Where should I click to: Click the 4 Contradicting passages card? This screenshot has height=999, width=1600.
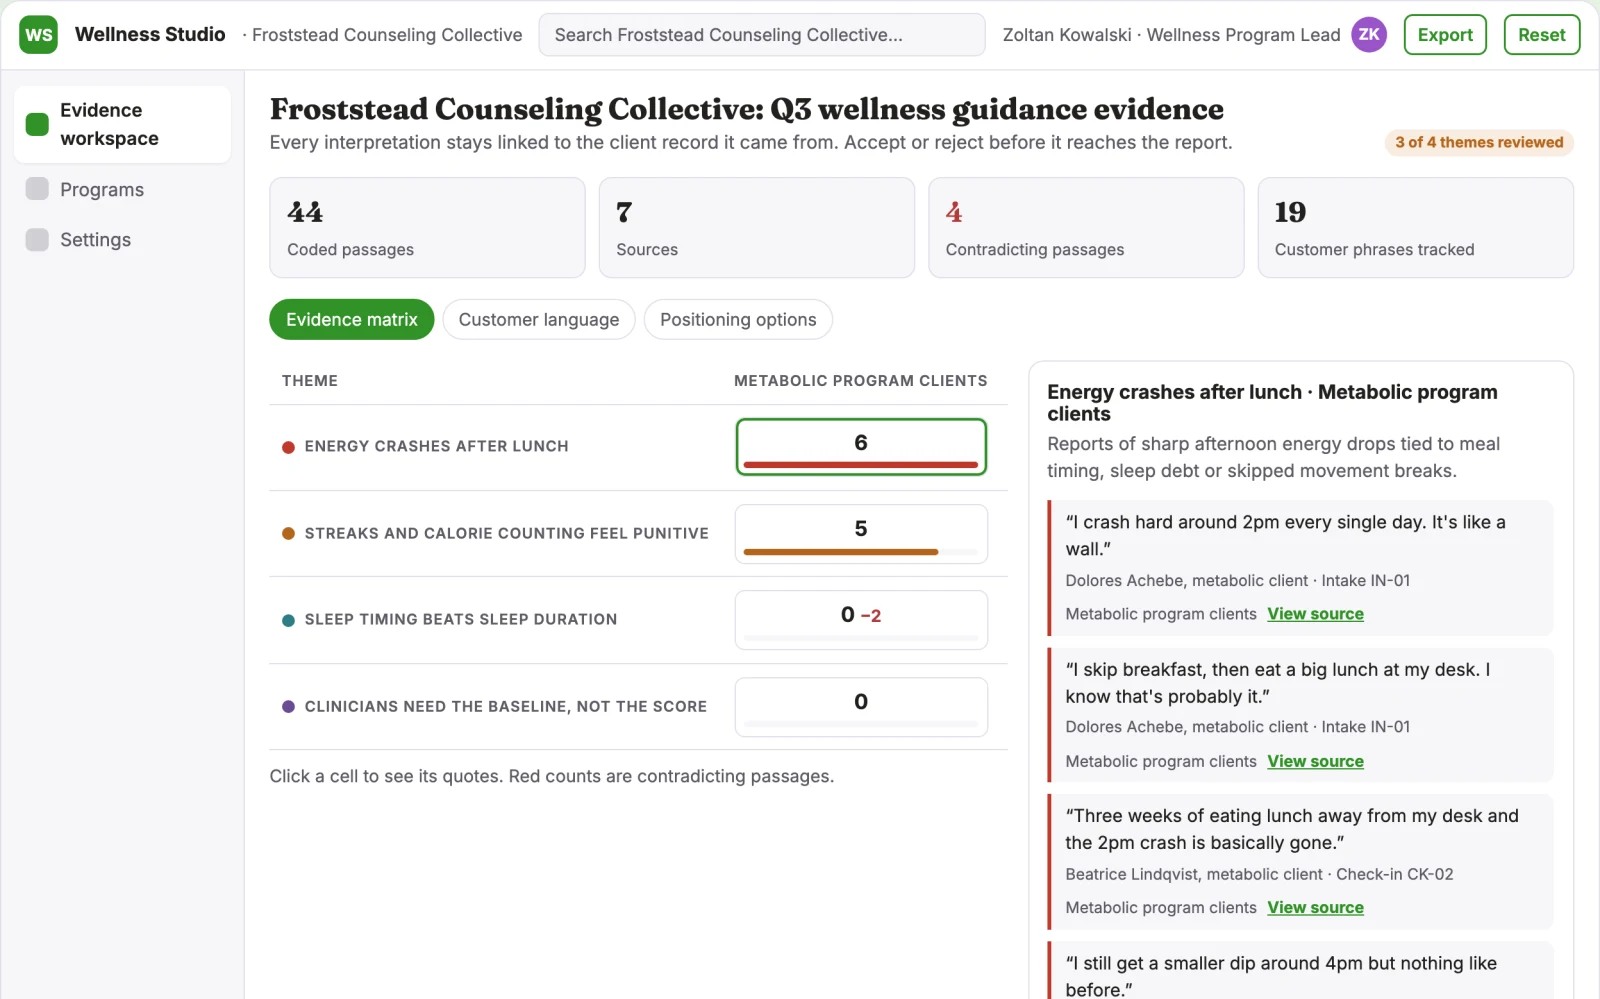(x=1086, y=228)
